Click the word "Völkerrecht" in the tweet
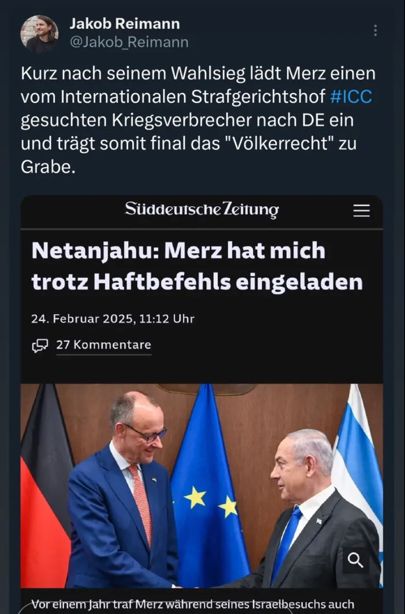 click(281, 143)
